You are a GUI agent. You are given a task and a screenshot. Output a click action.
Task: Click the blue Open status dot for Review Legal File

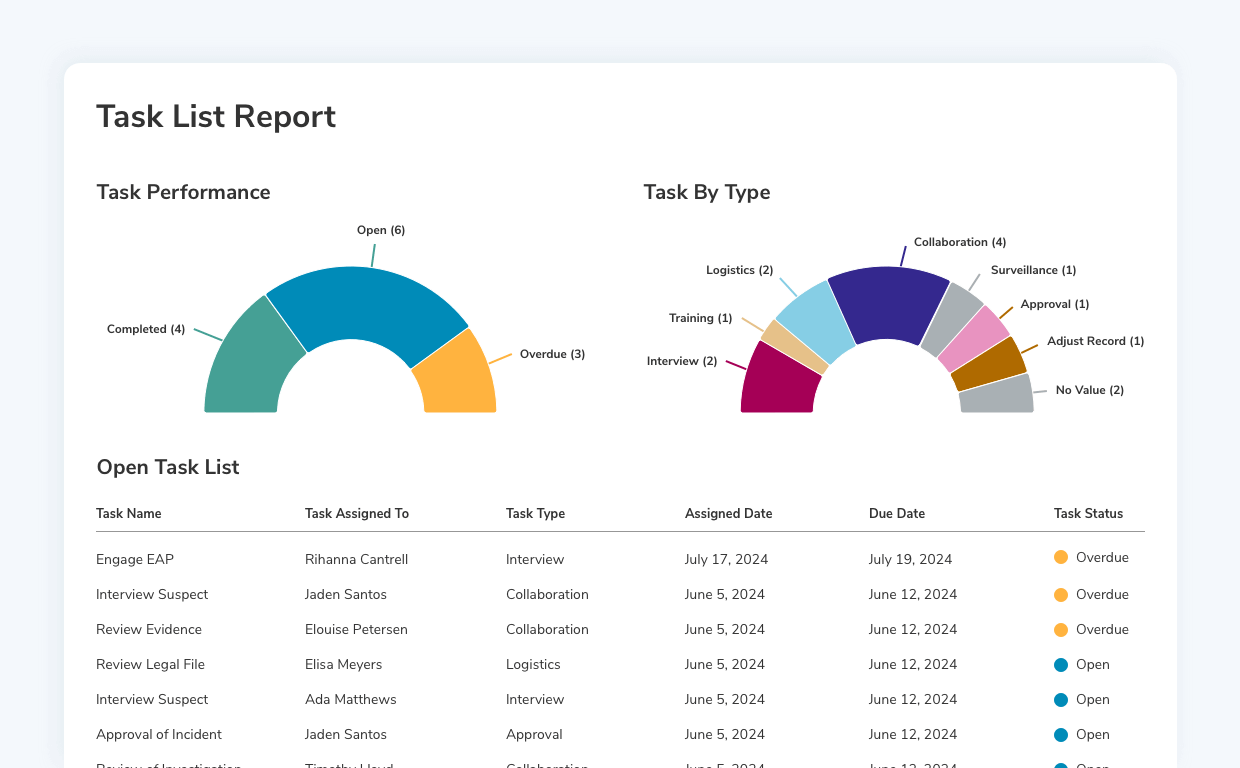pyautogui.click(x=1060, y=664)
